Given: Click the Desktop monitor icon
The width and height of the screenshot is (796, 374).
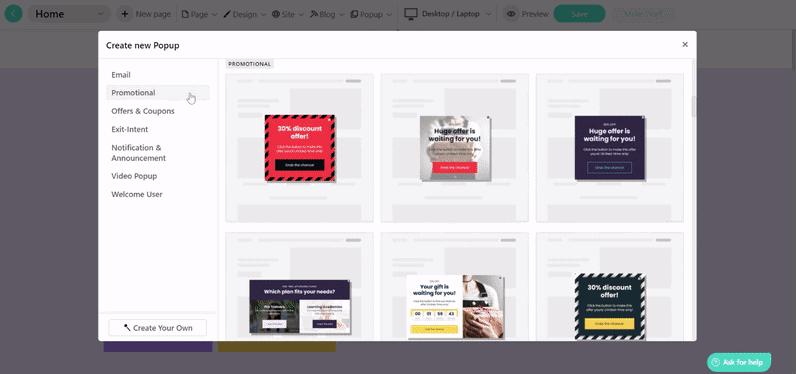Looking at the screenshot, I should [411, 14].
